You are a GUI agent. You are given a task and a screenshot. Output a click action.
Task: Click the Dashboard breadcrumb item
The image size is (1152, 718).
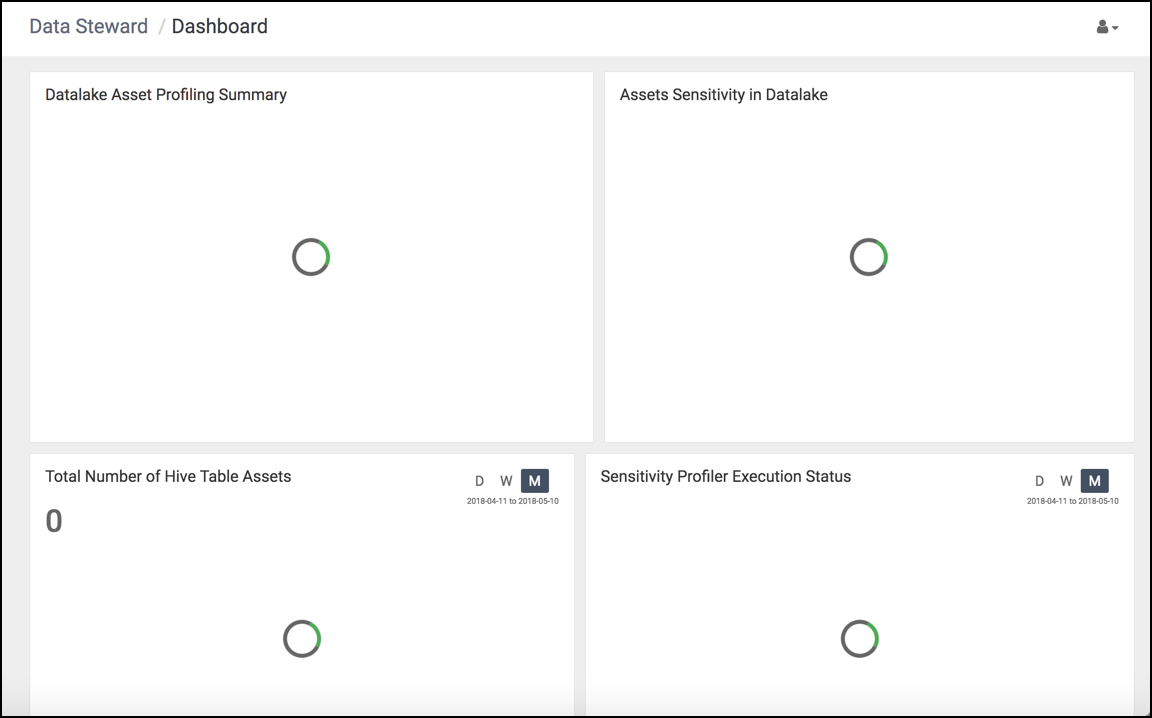pos(220,26)
